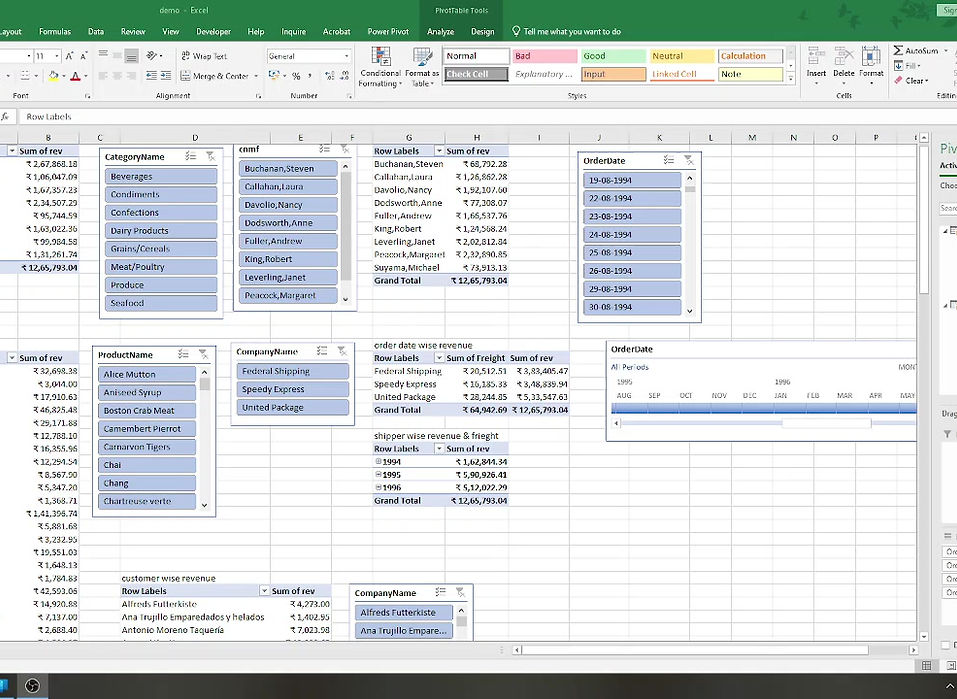Toggle Davolio,Nancy in the cnmf slicer
957x699 pixels.
[x=288, y=205]
